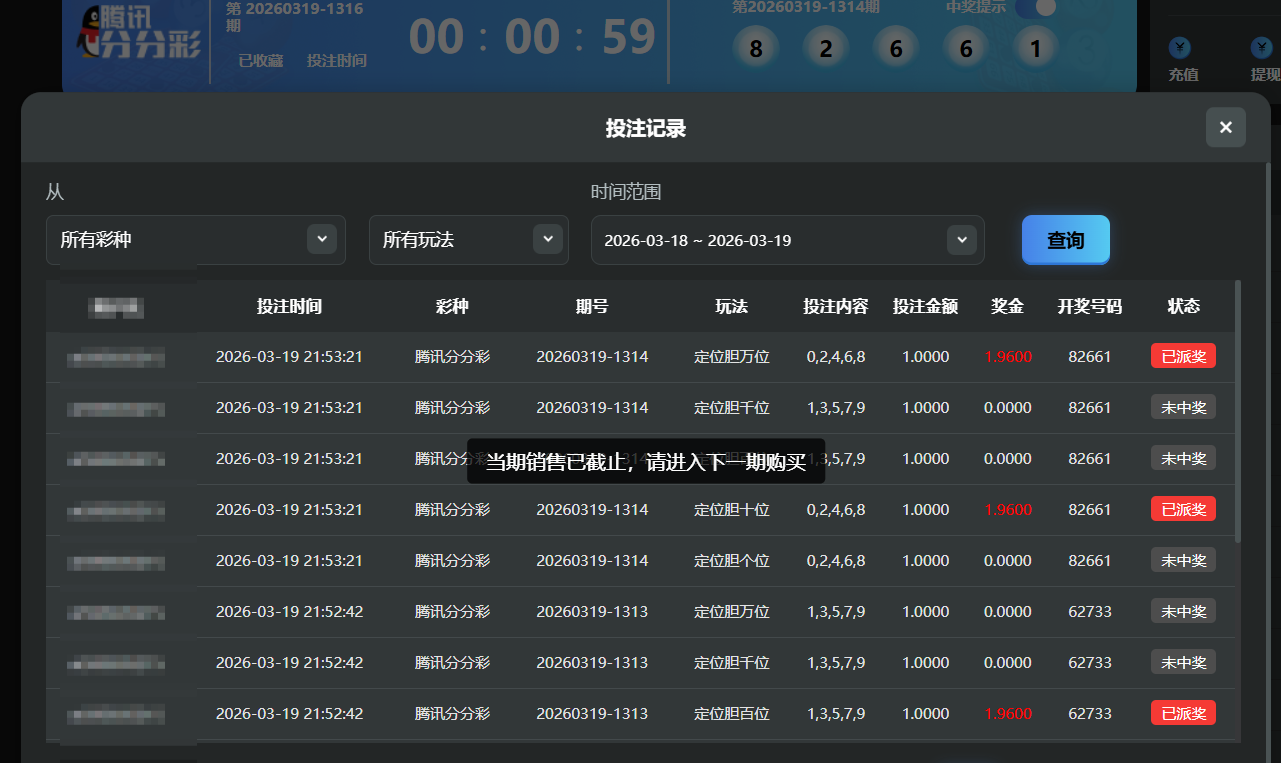Image resolution: width=1281 pixels, height=763 pixels.
Task: Click the records table vertical scrollbar
Action: pyautogui.click(x=1238, y=410)
